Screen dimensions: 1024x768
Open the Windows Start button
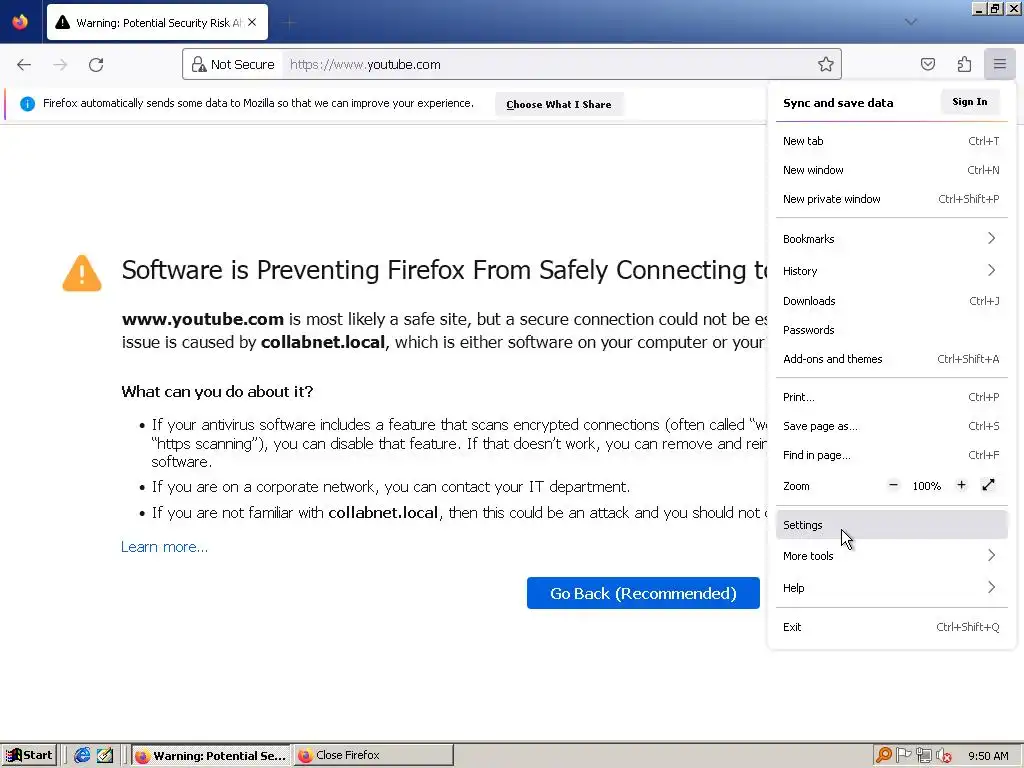pos(29,755)
